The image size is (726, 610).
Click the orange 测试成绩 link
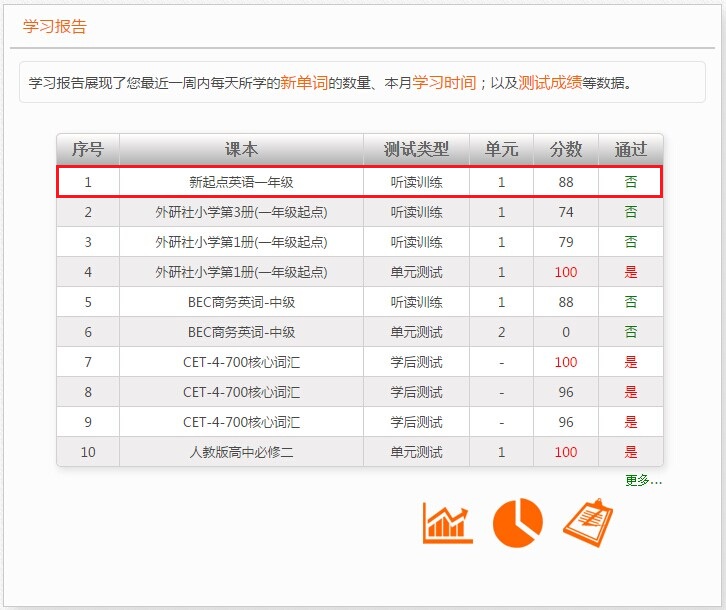(x=550, y=82)
